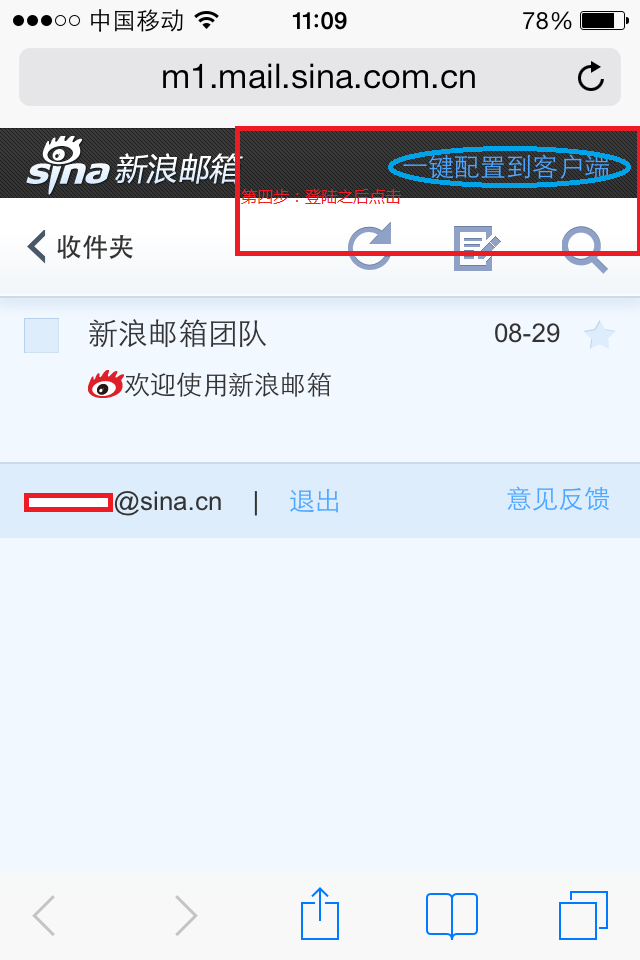640x960 pixels.
Task: Expand the 收件夹 folder back chevron
Action: click(x=37, y=247)
